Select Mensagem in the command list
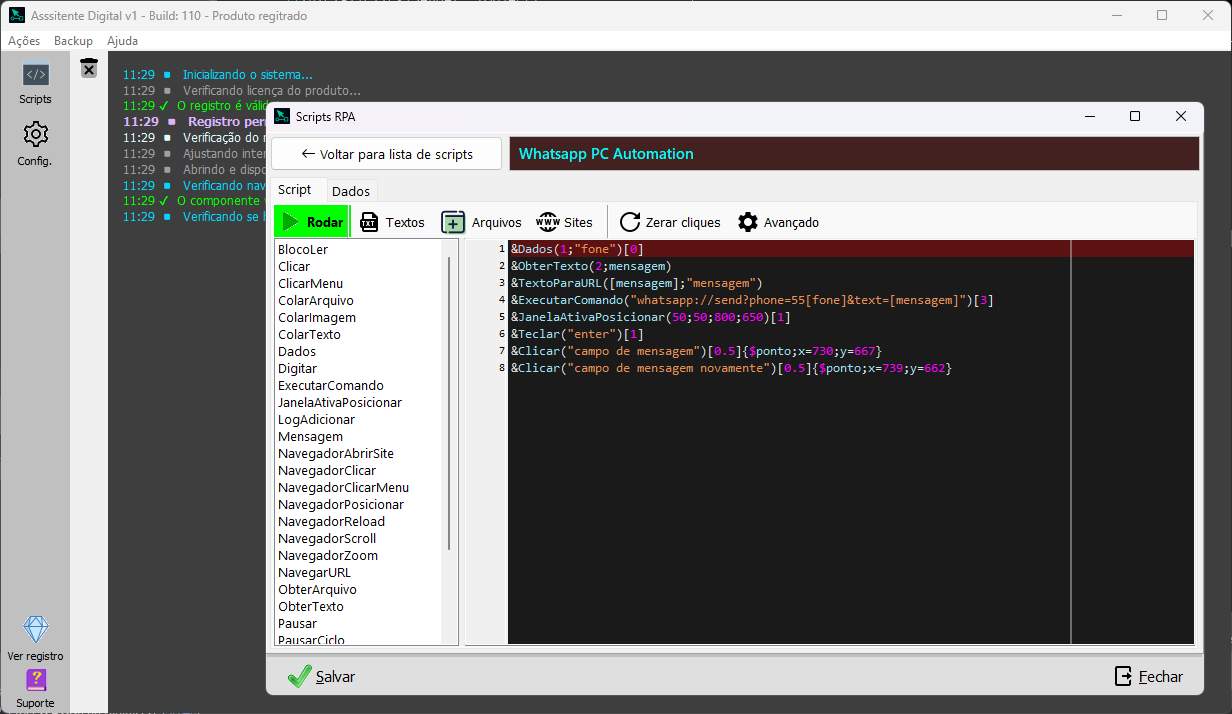Viewport: 1232px width, 714px height. click(310, 436)
